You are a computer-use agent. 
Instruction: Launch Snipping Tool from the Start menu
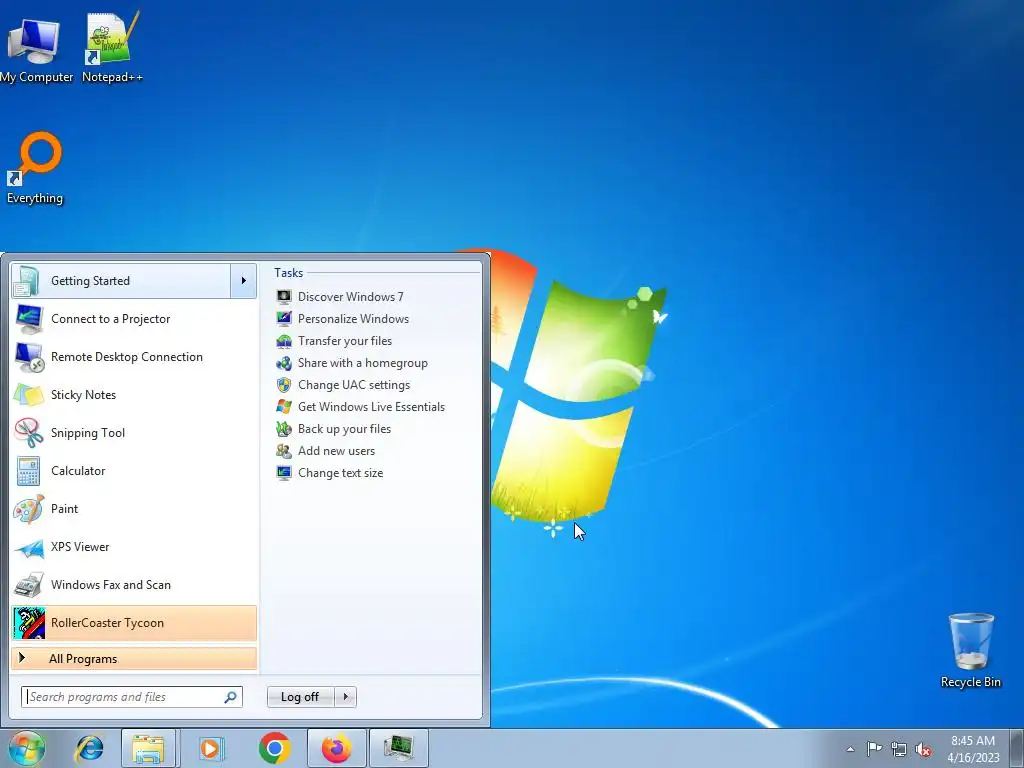pos(134,432)
